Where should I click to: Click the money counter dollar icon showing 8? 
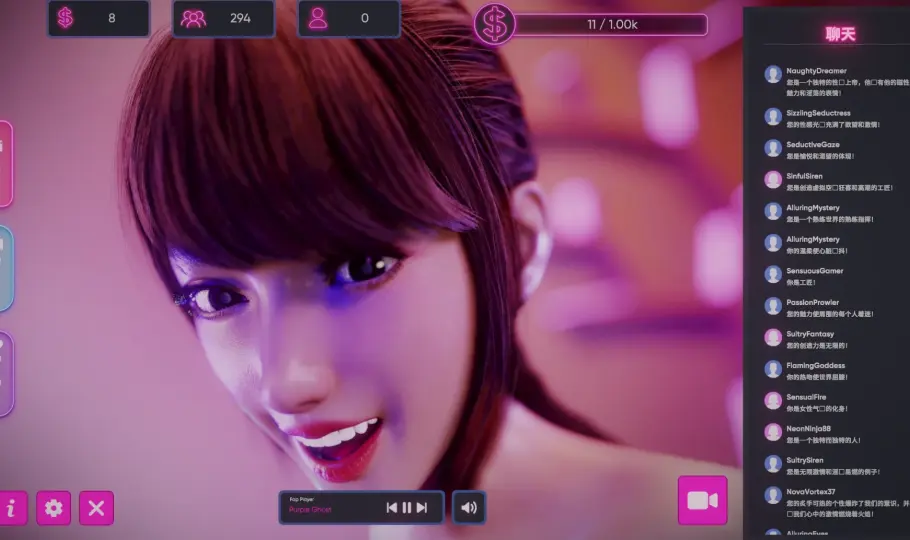[66, 18]
